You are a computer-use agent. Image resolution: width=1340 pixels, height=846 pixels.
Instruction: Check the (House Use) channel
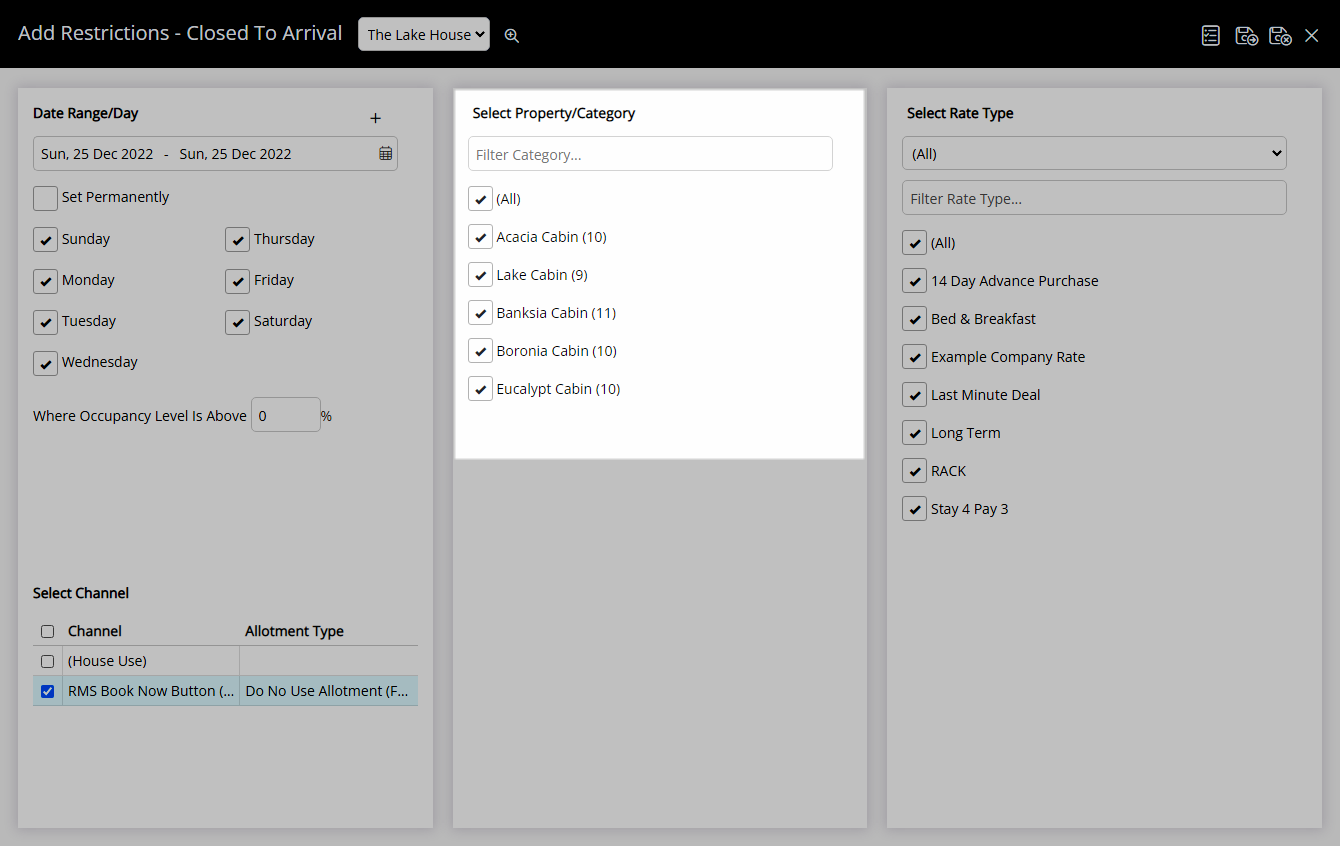pos(47,661)
